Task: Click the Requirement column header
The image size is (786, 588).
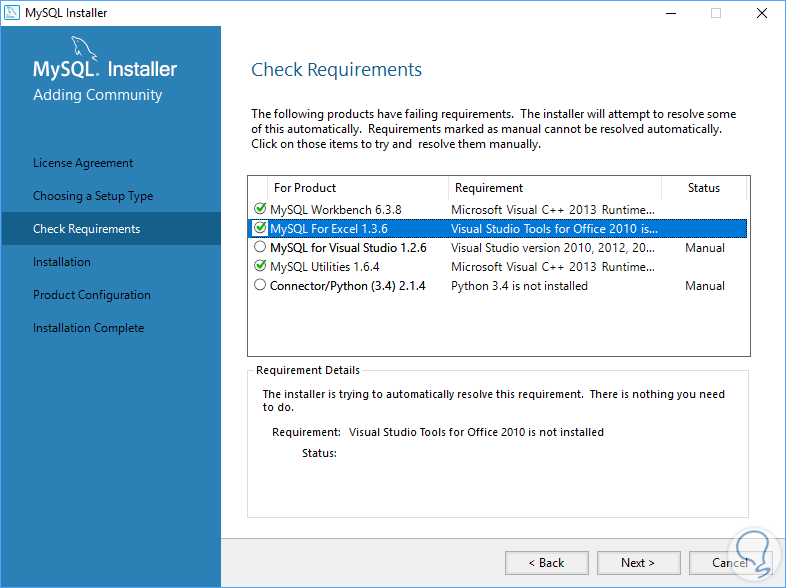Action: pyautogui.click(x=554, y=188)
